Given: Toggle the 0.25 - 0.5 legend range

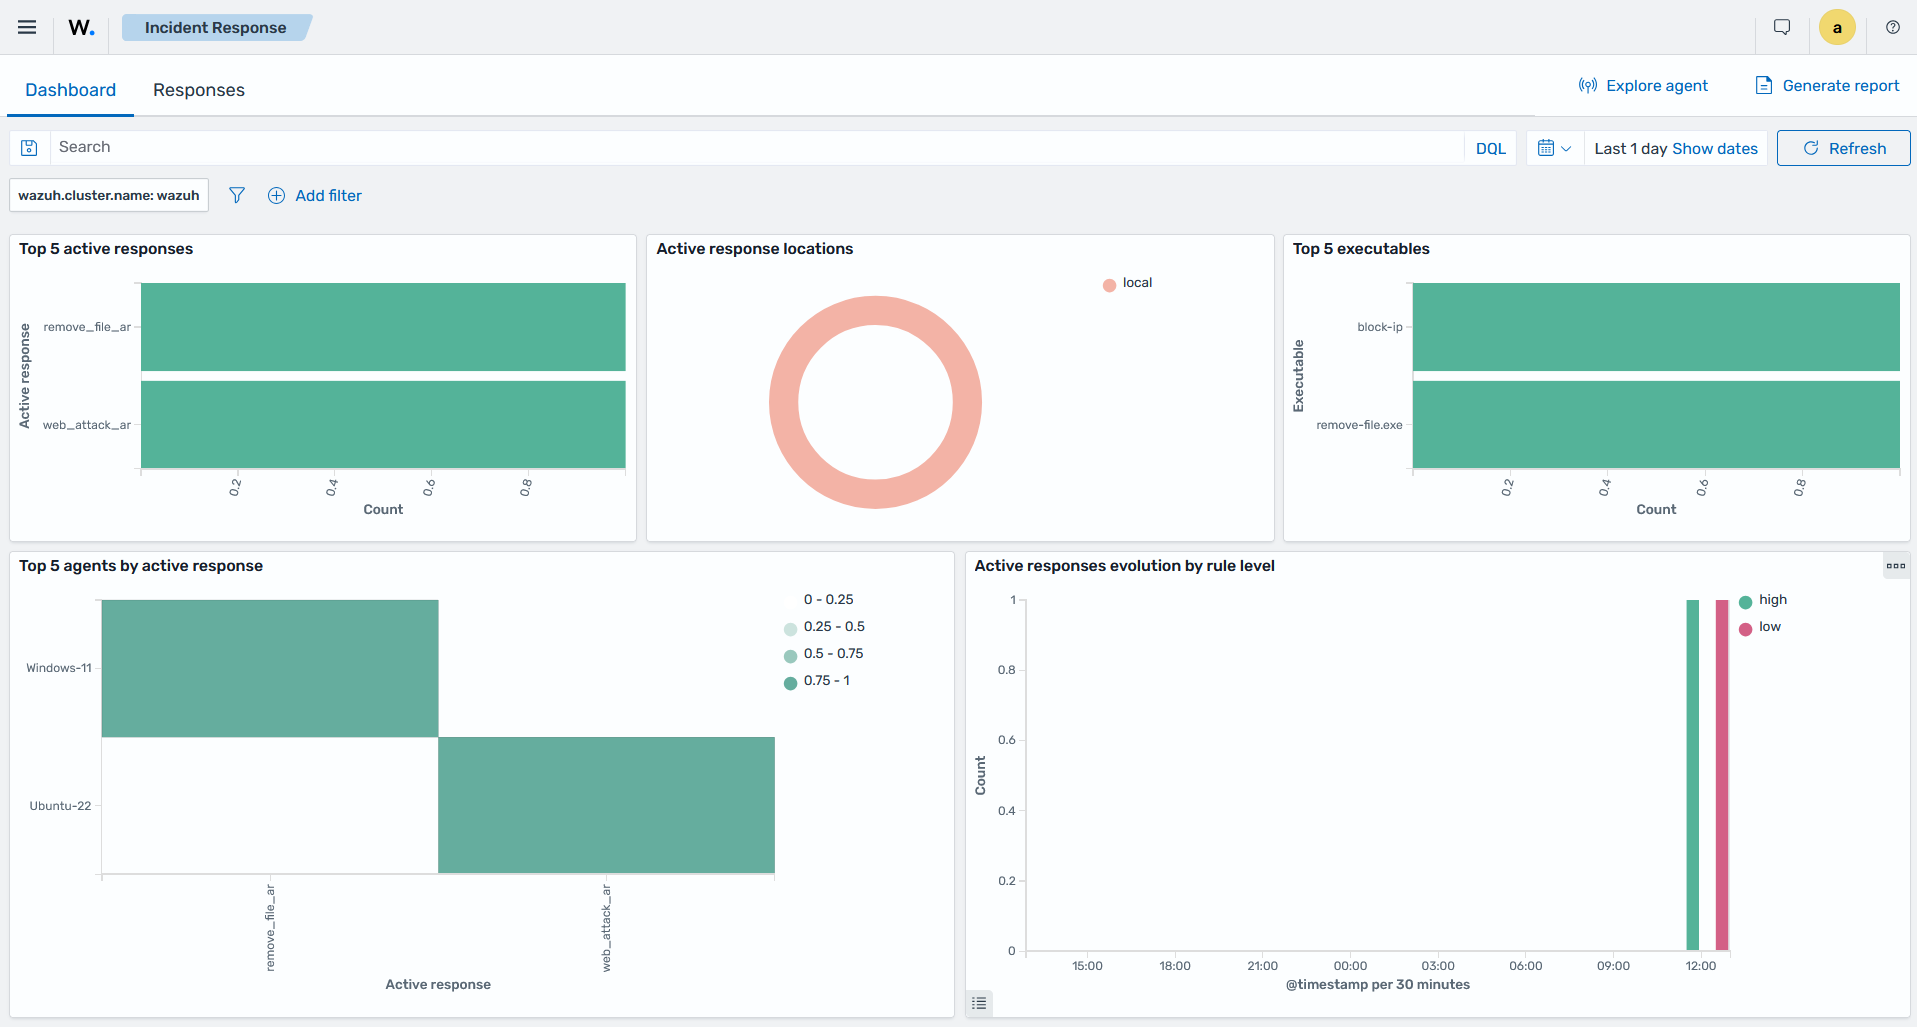Looking at the screenshot, I should click(824, 627).
